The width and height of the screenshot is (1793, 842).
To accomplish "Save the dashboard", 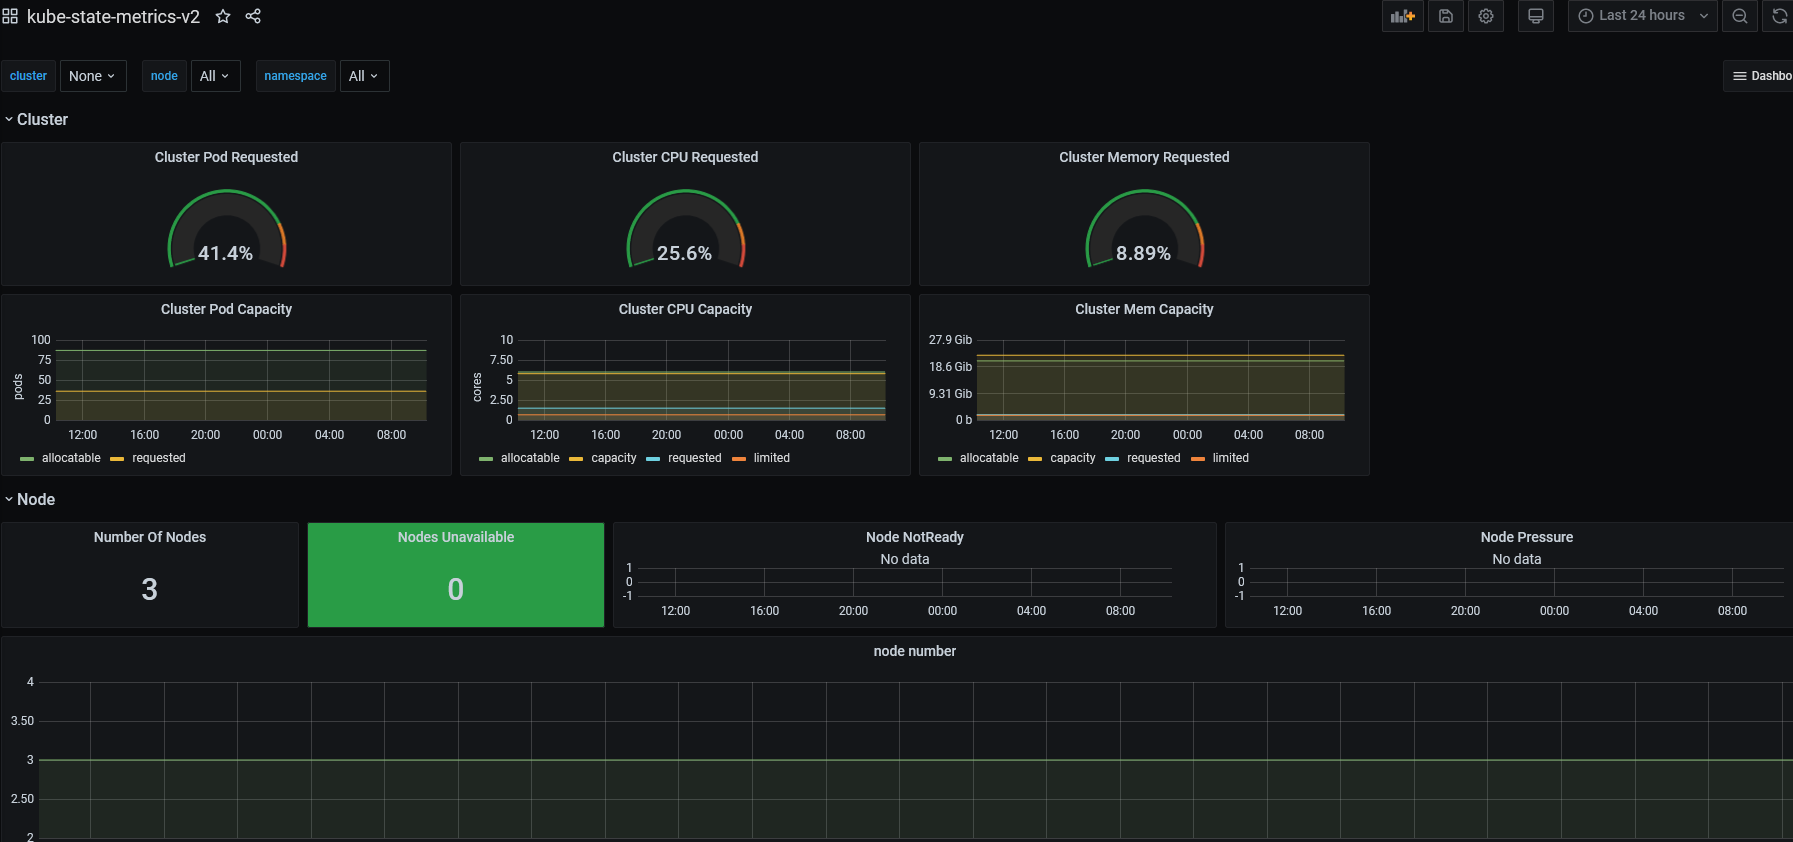I will pyautogui.click(x=1446, y=16).
